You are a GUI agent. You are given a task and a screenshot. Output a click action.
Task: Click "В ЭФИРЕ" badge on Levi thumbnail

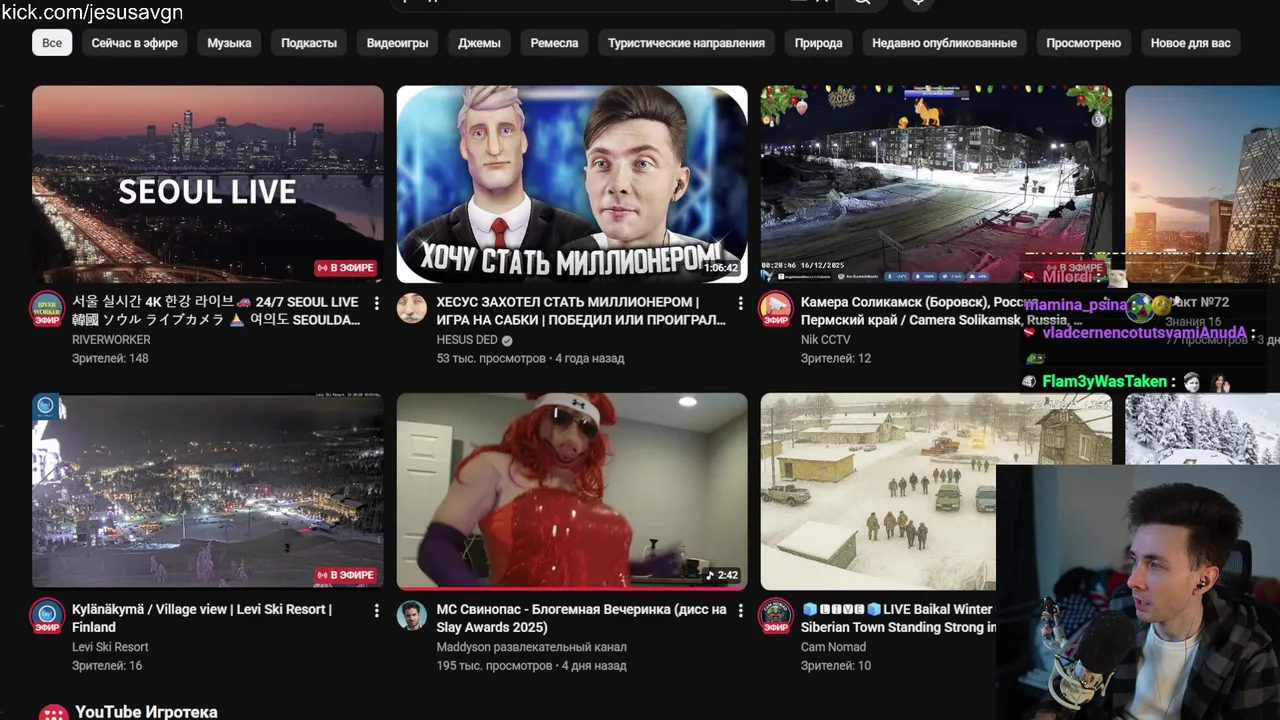click(346, 575)
